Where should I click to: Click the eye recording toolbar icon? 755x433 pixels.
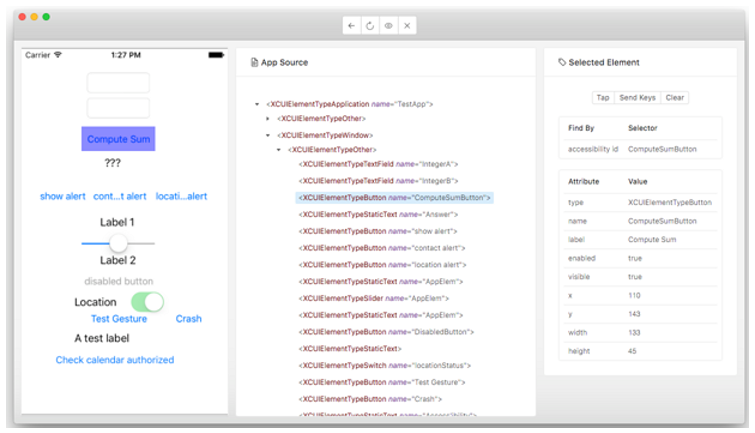point(388,26)
